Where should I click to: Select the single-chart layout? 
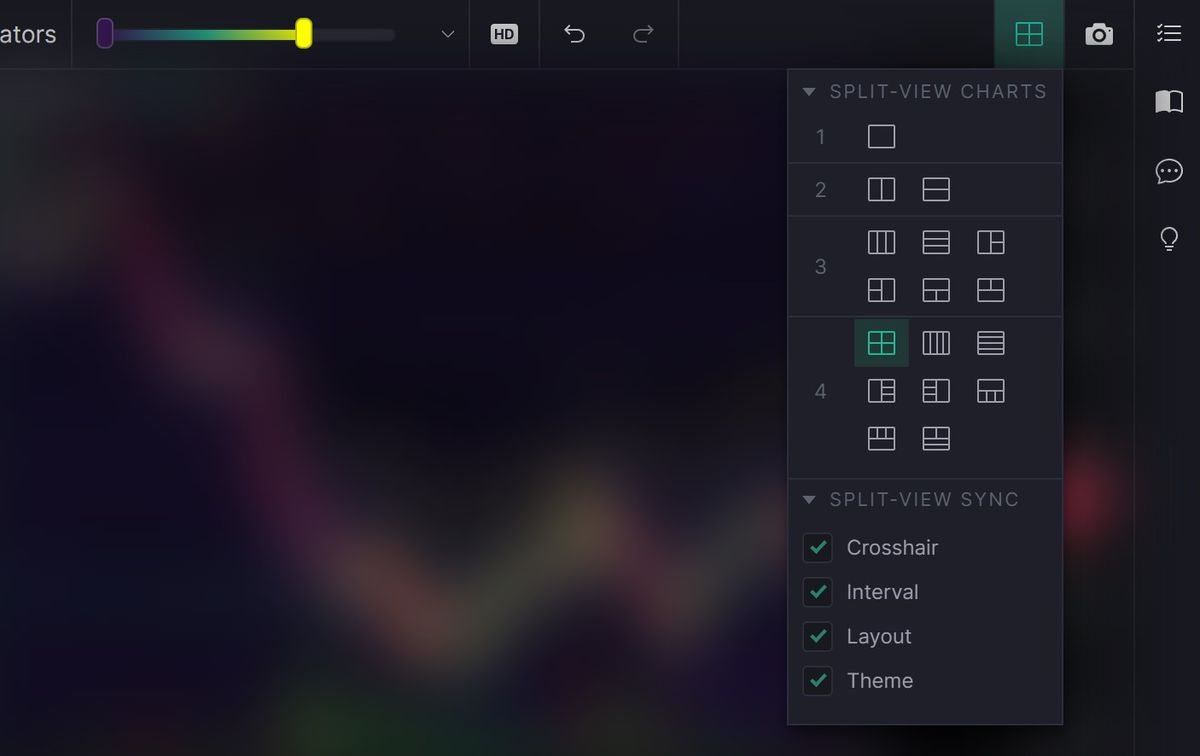coord(881,136)
